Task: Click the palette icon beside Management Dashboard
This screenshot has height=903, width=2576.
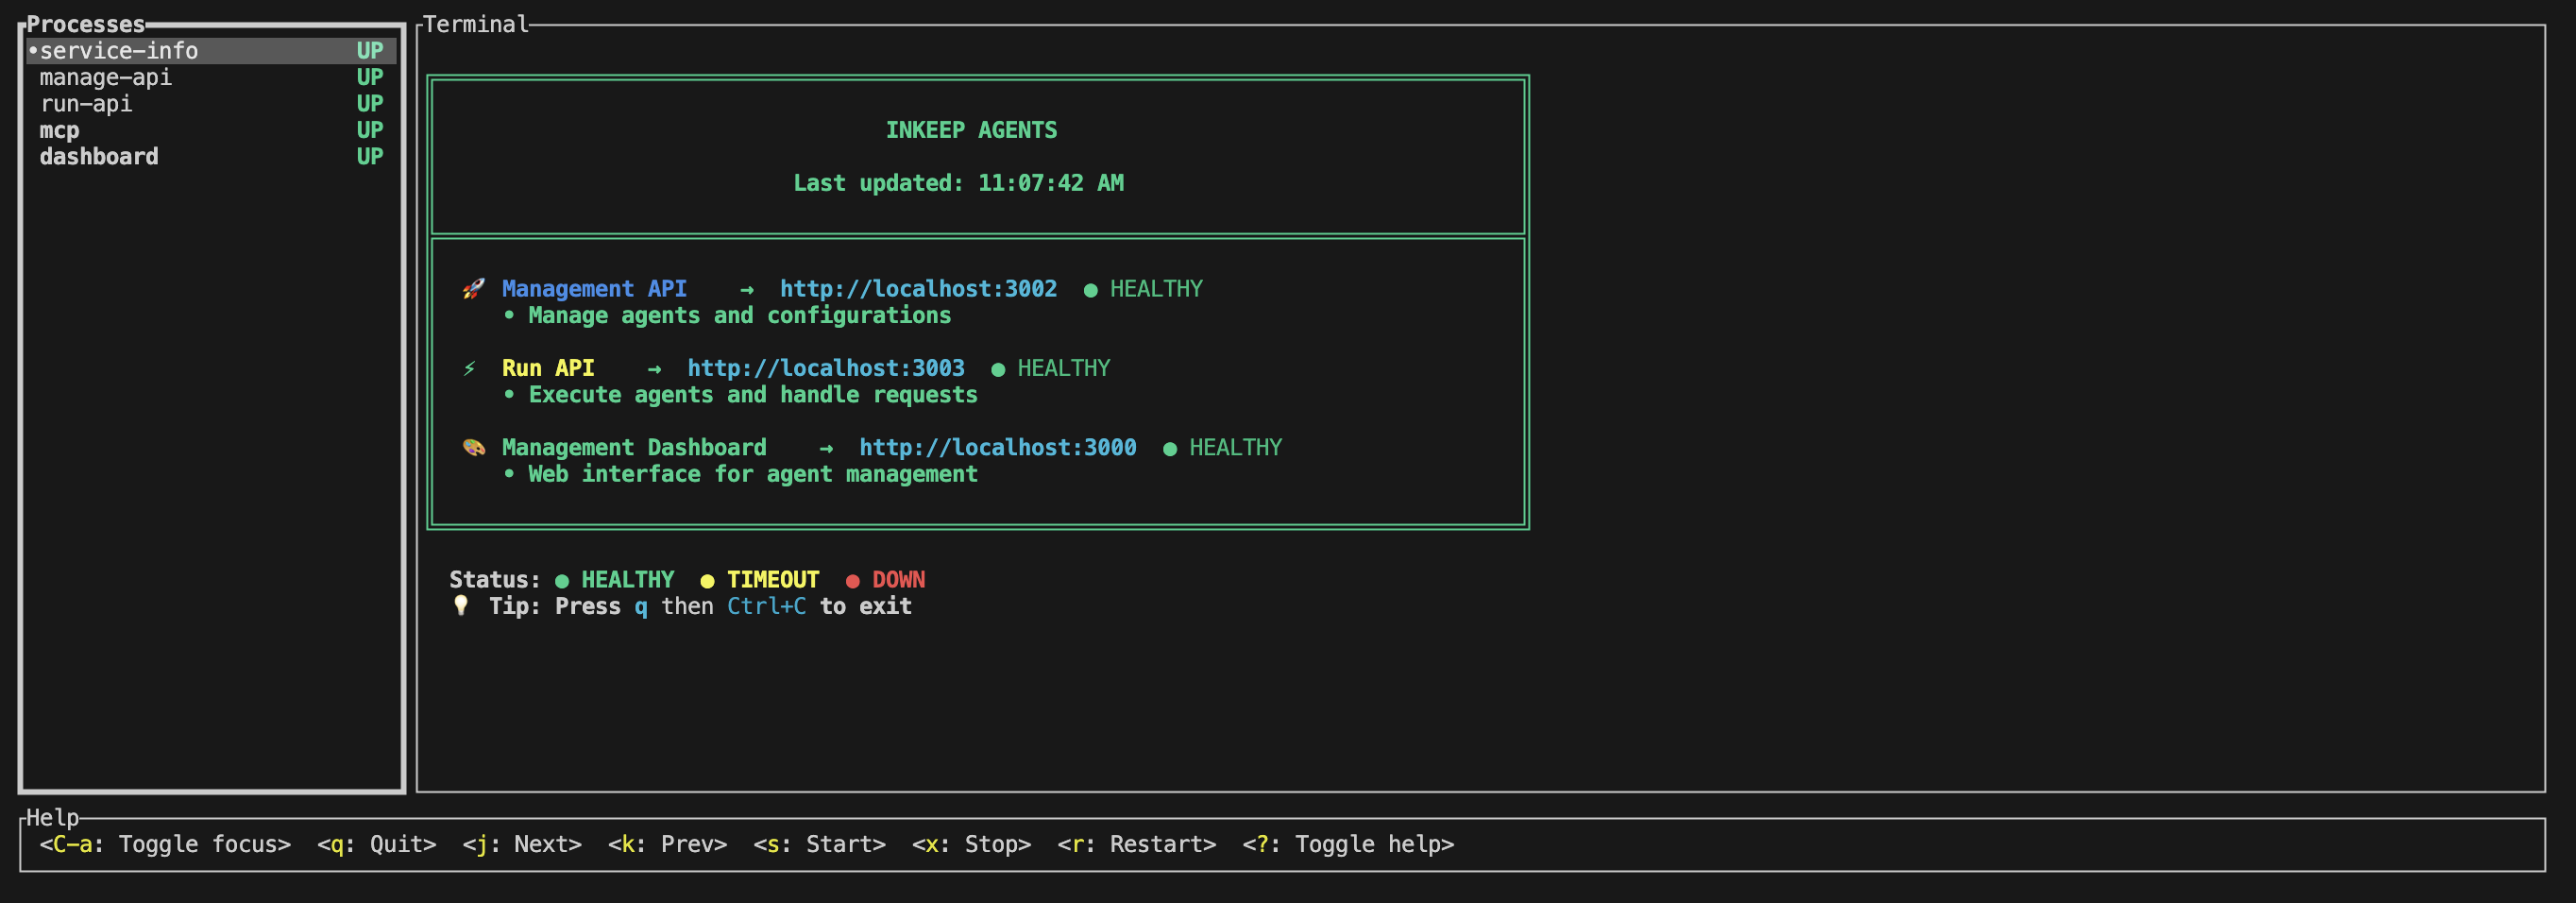Action: tap(472, 447)
